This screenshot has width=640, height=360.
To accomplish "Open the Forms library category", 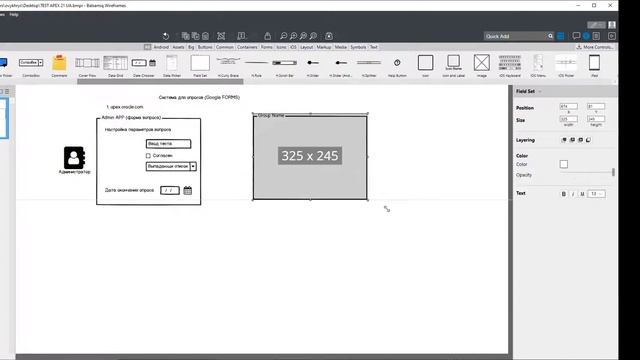I will 267,47.
